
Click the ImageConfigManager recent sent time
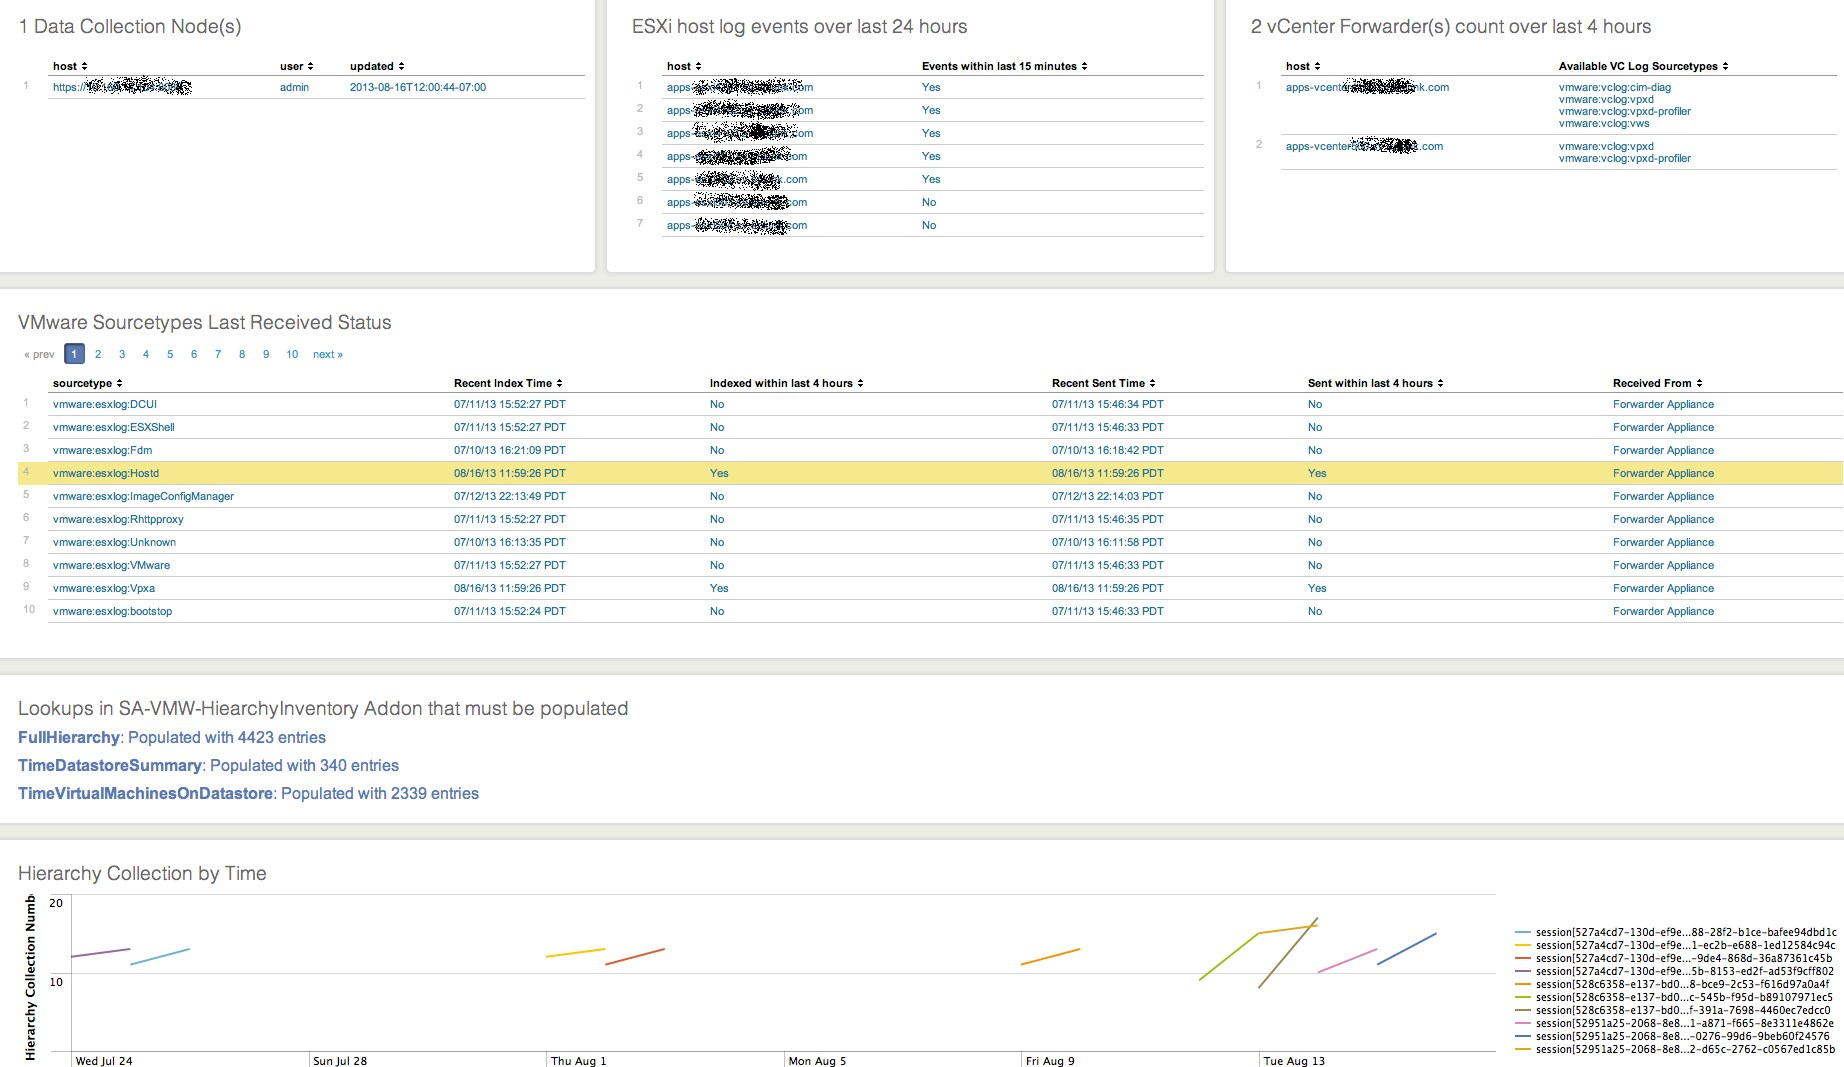pos(1107,496)
